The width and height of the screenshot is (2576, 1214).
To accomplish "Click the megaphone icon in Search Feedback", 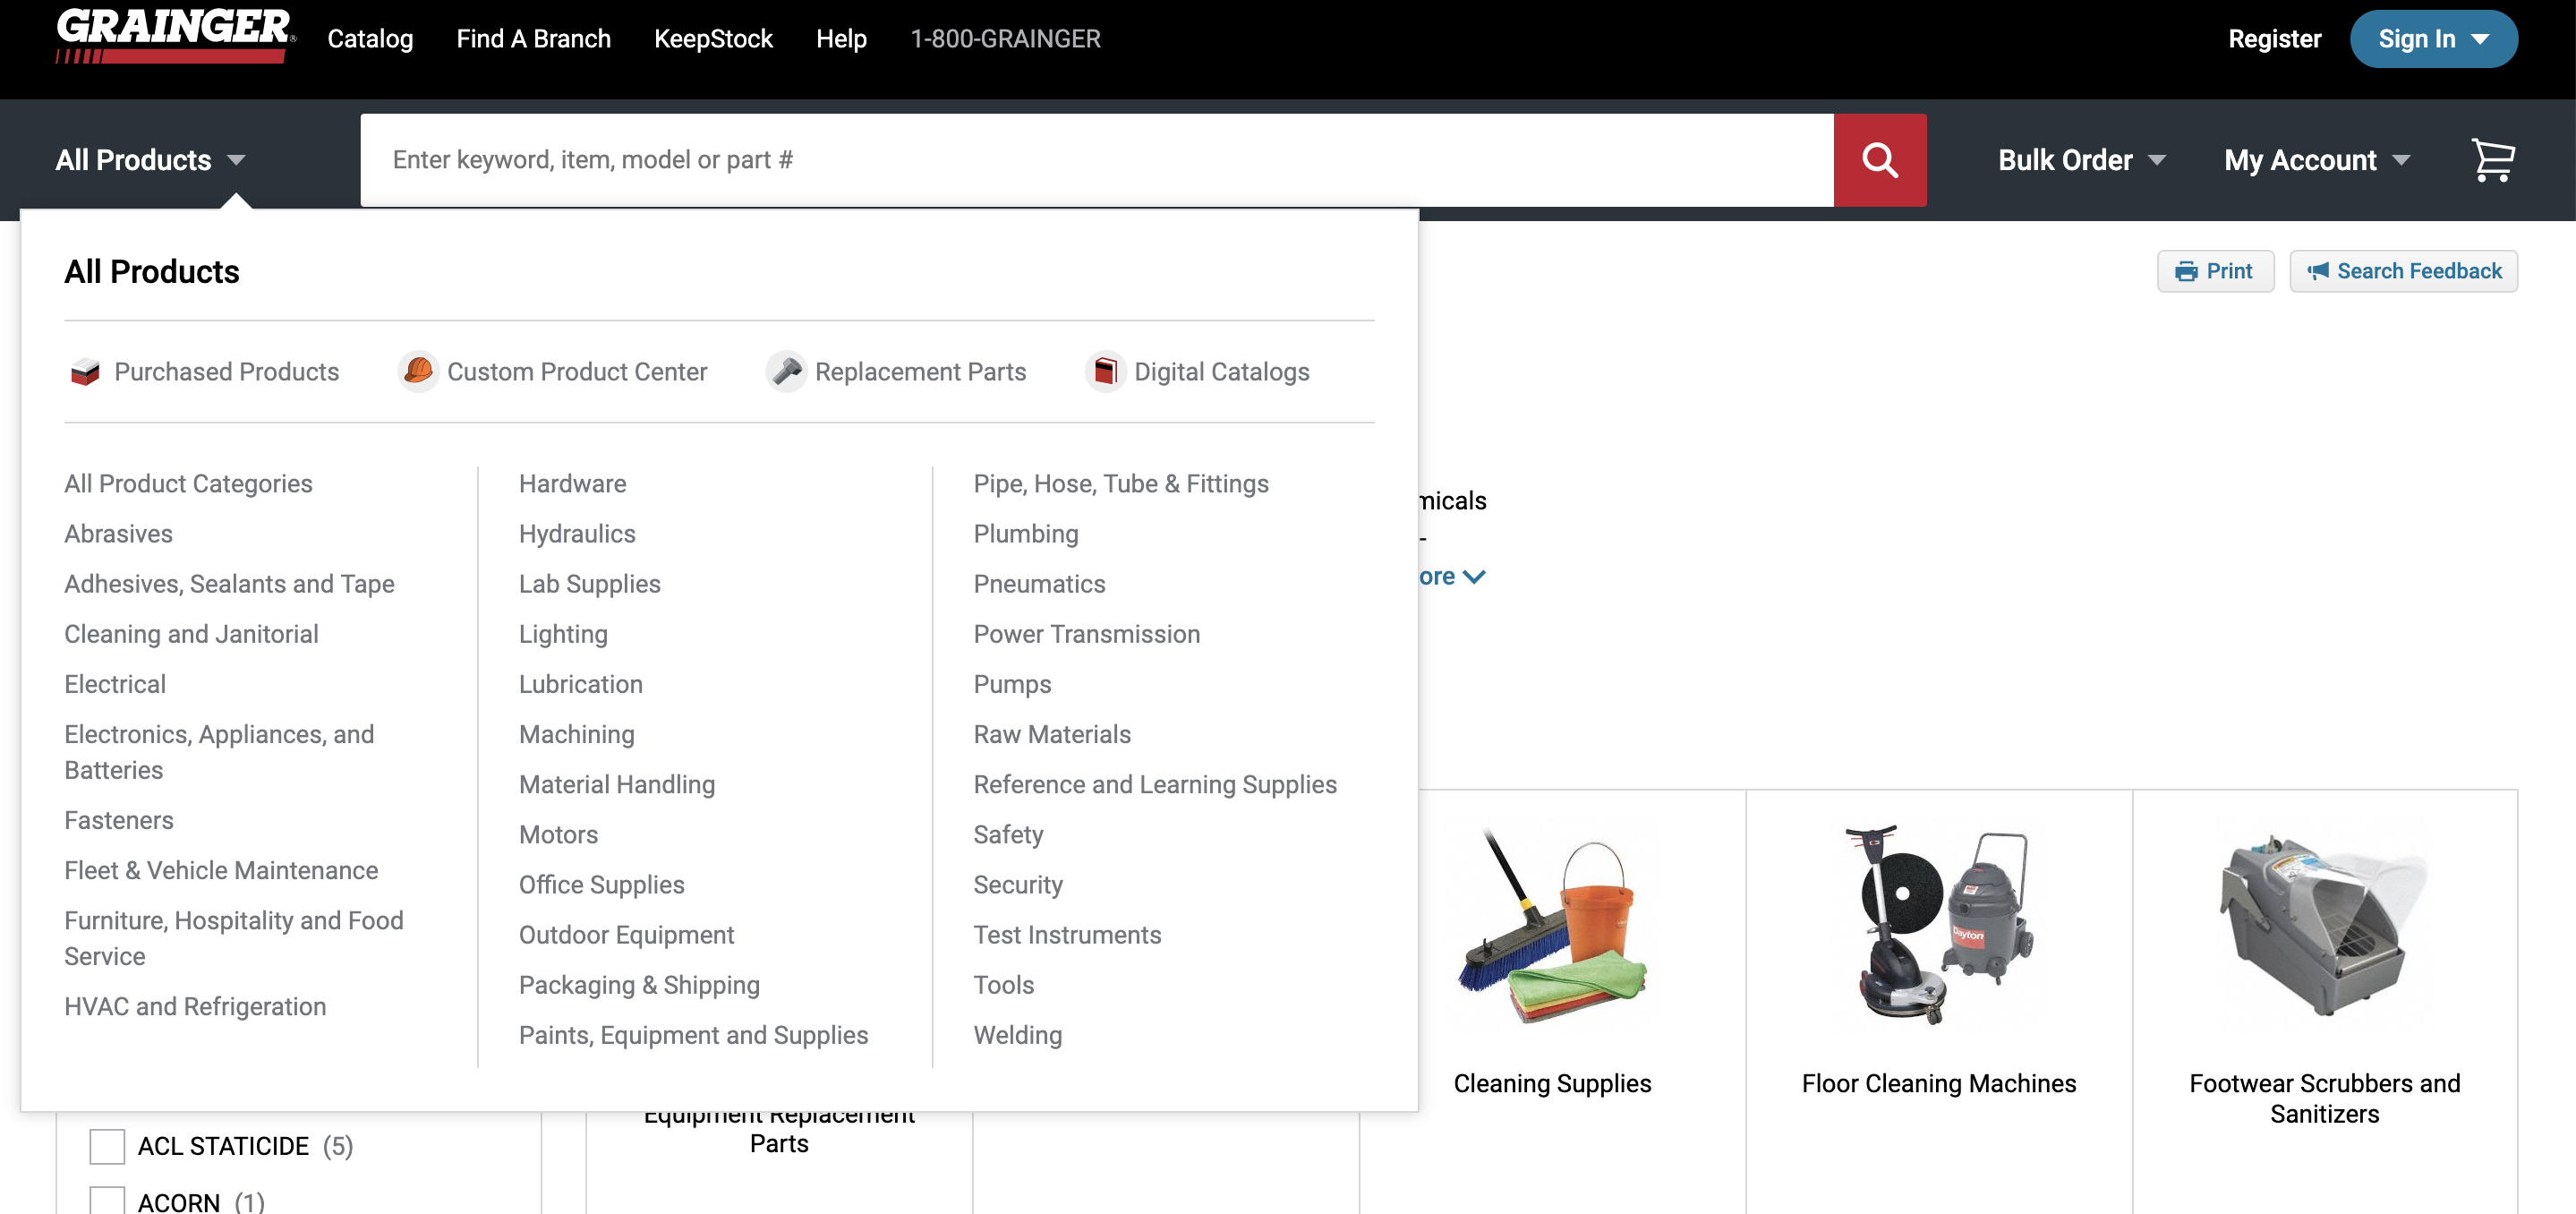I will pos(2318,271).
